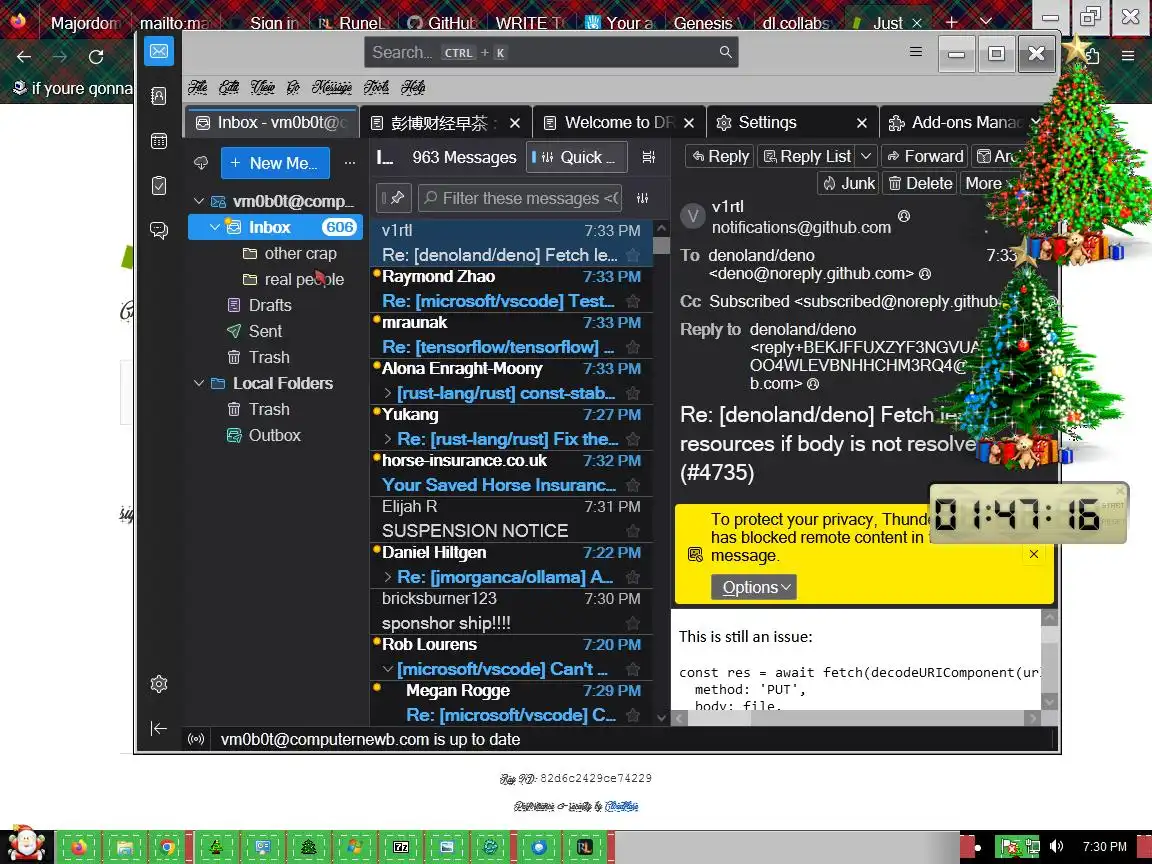Reload the Firefox page
The height and width of the screenshot is (864, 1152).
(96, 57)
